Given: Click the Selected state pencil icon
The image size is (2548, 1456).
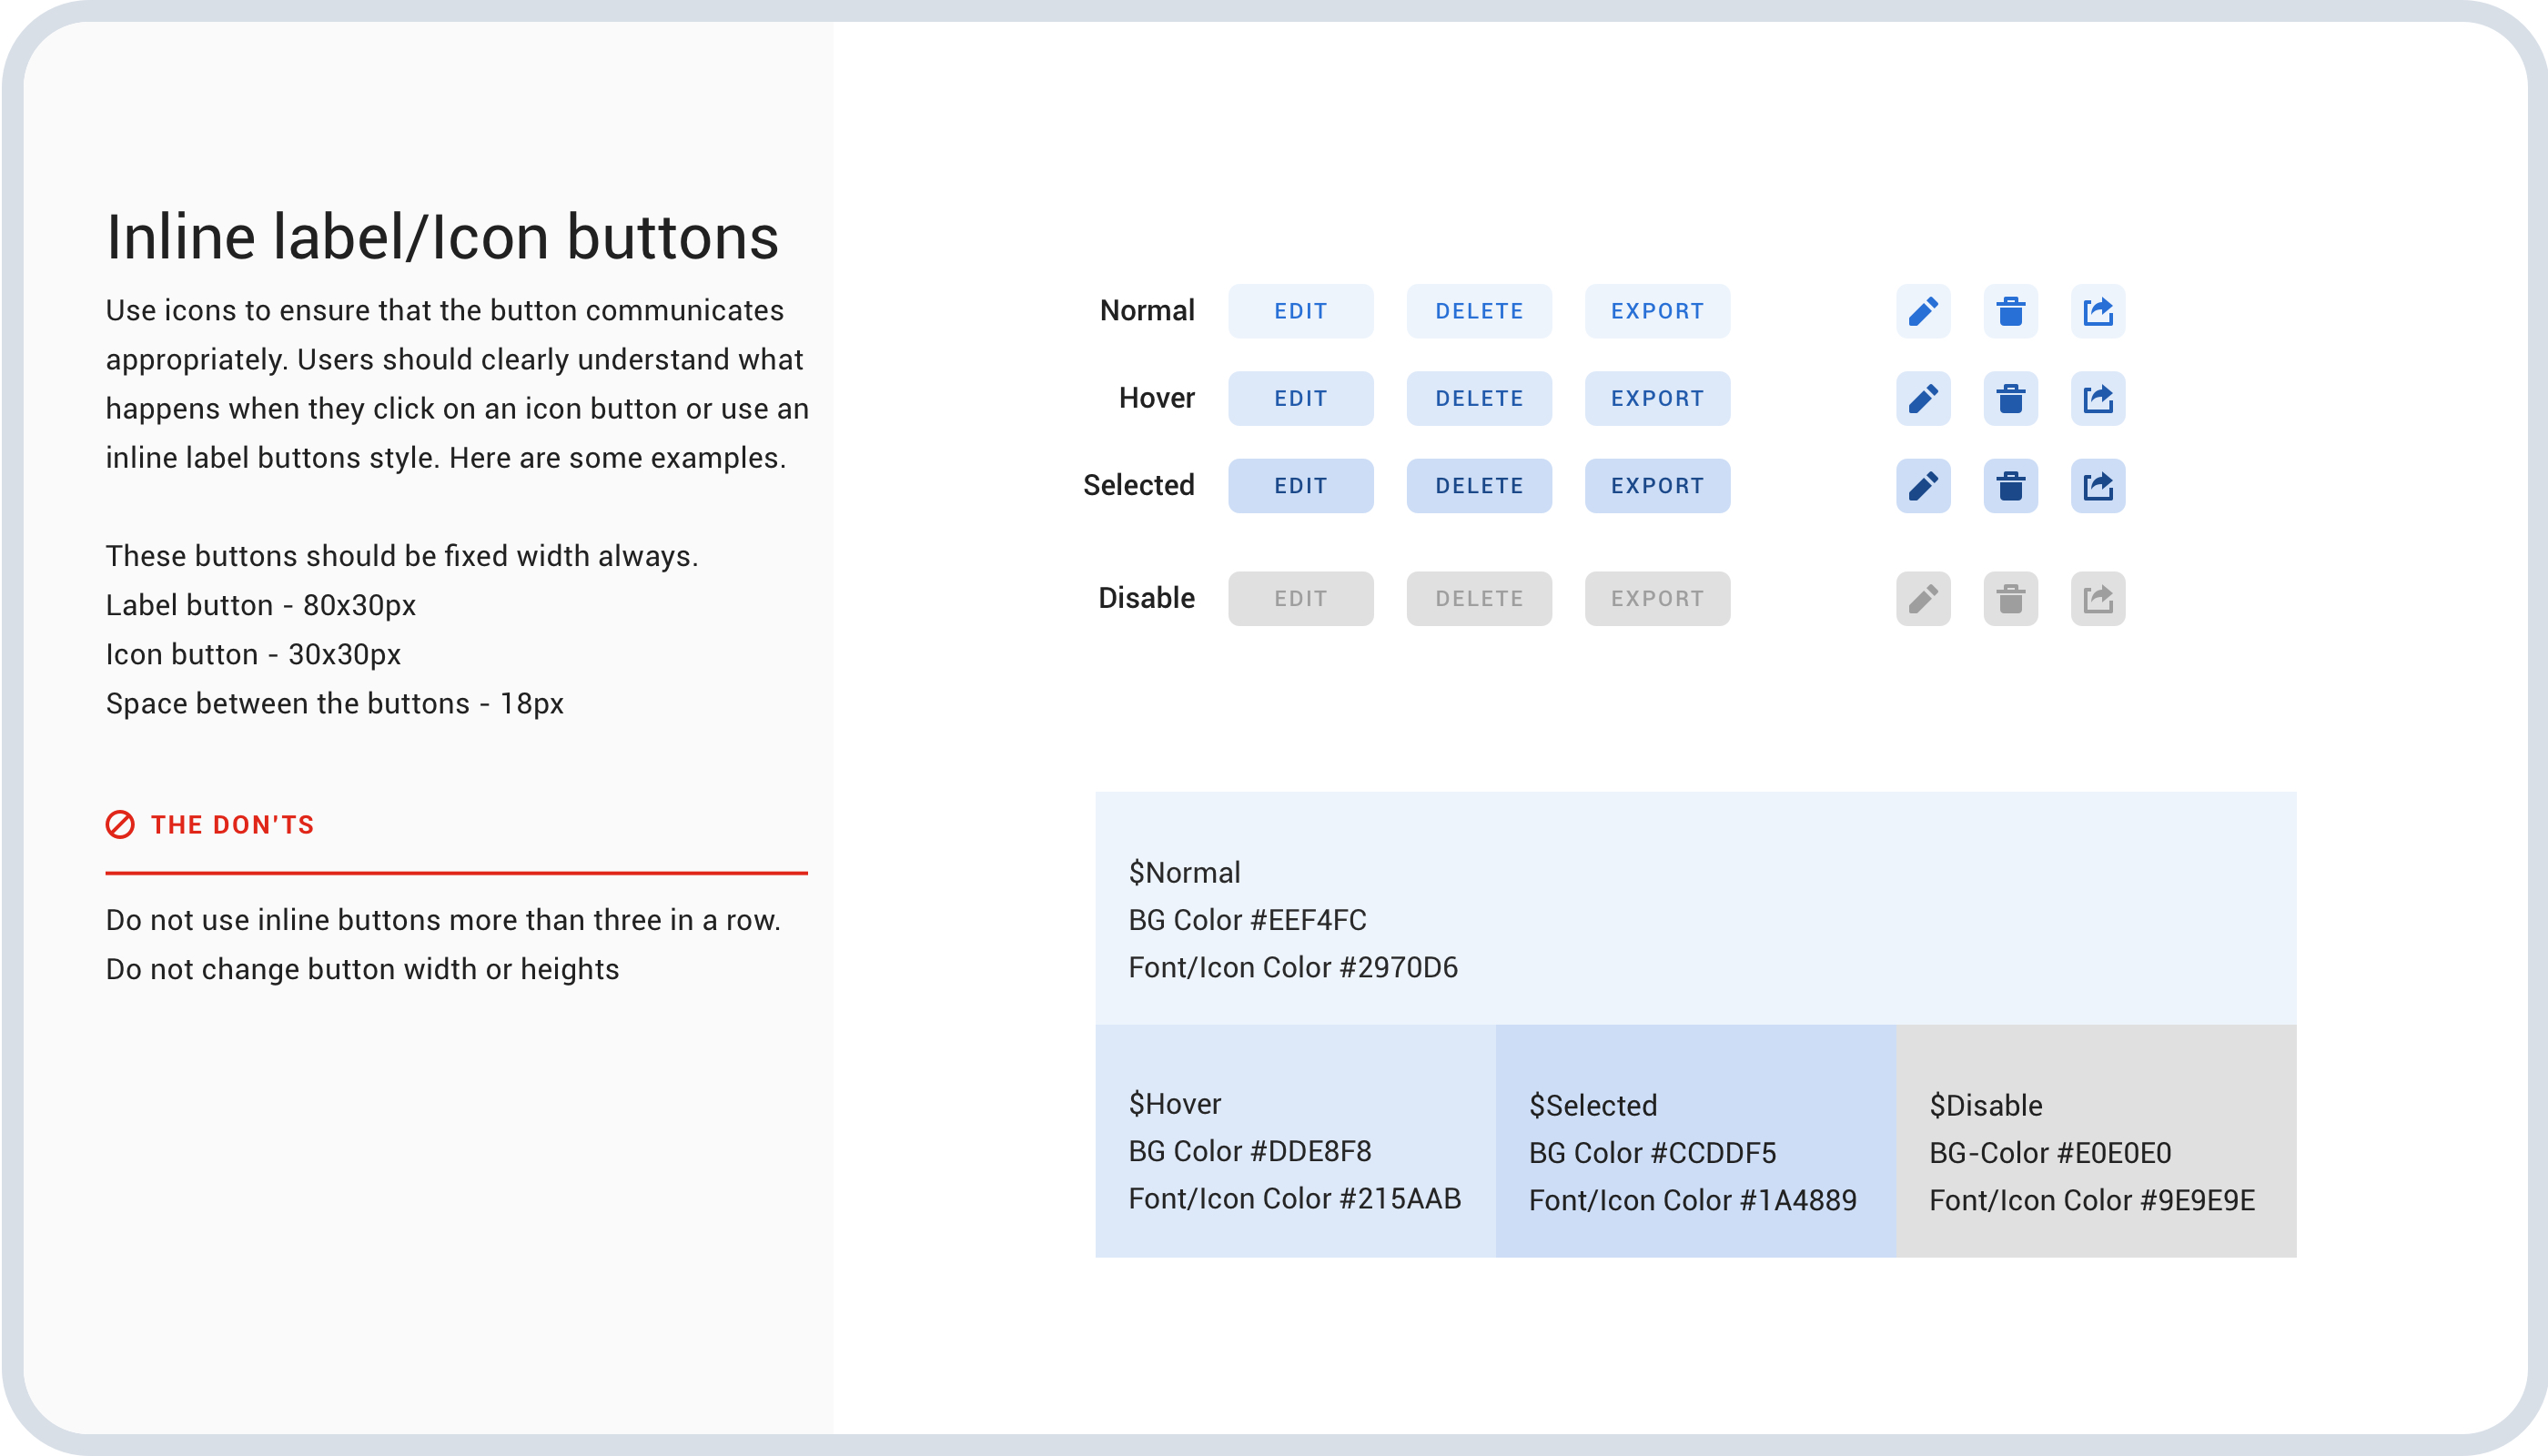Looking at the screenshot, I should 1923,486.
